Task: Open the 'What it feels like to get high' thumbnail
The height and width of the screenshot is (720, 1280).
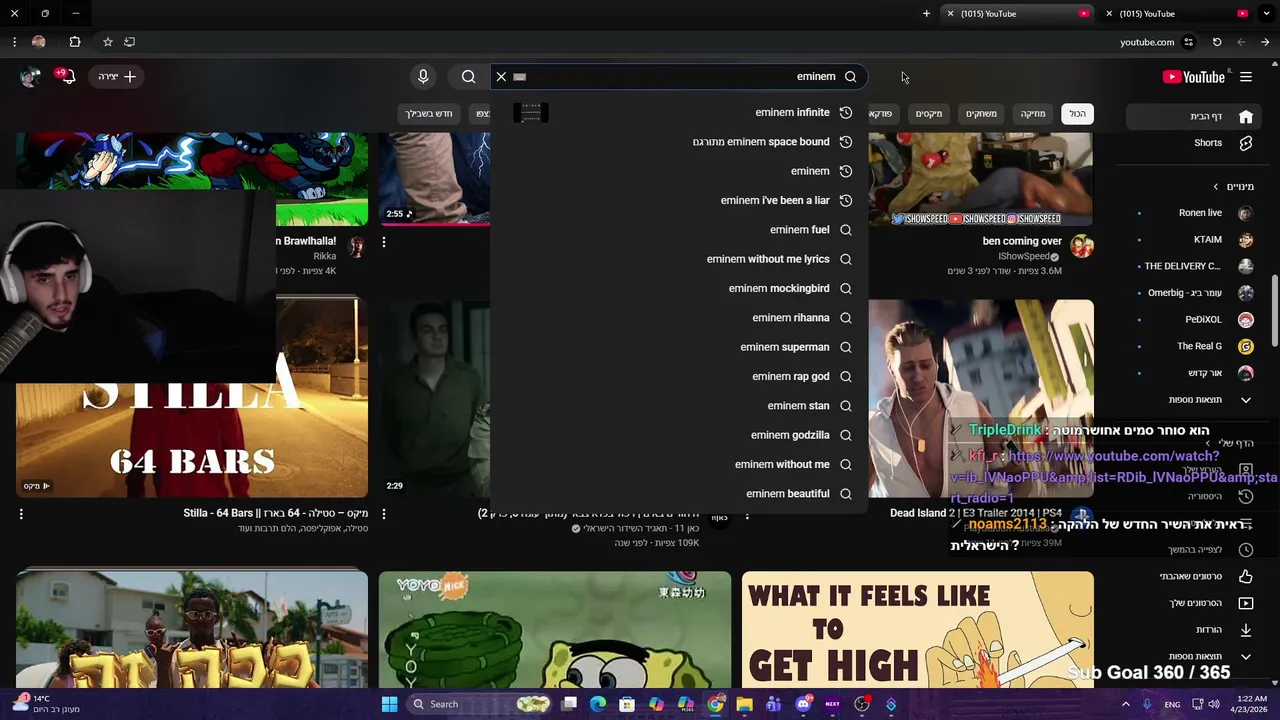Action: pyautogui.click(x=918, y=630)
